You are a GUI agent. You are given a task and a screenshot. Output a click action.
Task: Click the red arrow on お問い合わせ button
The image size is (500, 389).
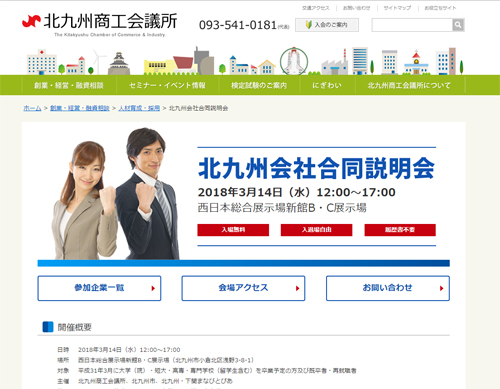click(442, 288)
